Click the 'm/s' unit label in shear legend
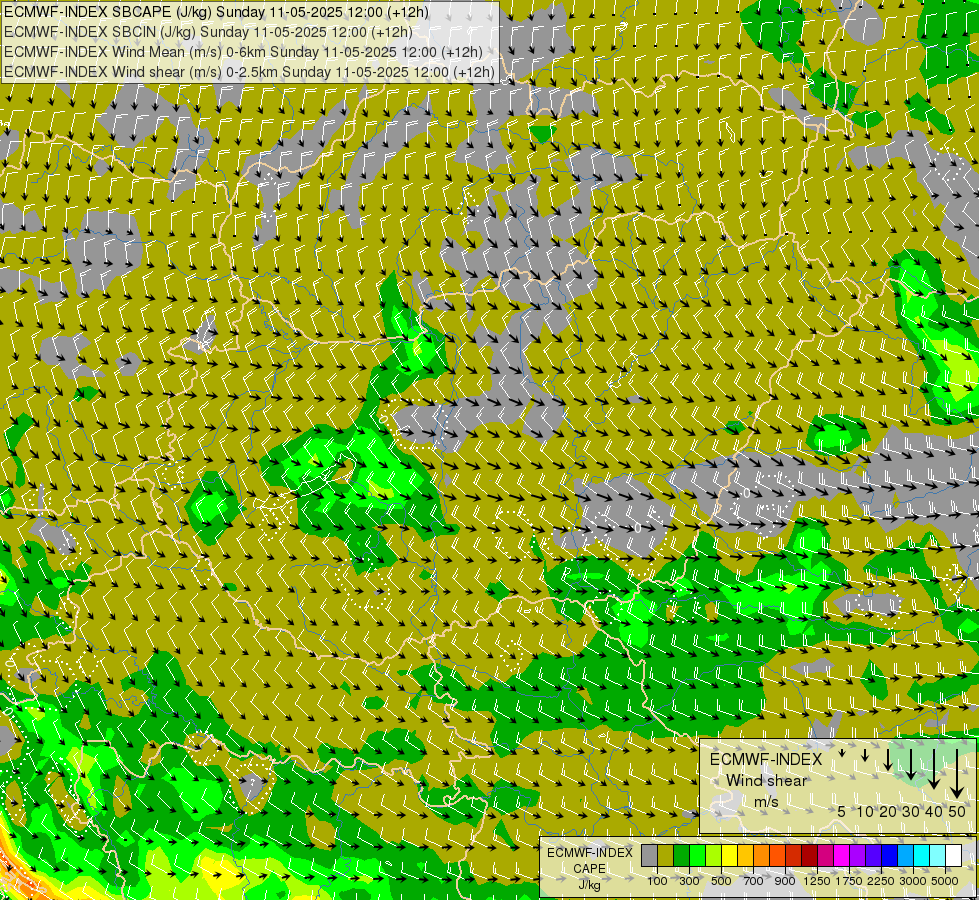This screenshot has height=900, width=979. 766,803
